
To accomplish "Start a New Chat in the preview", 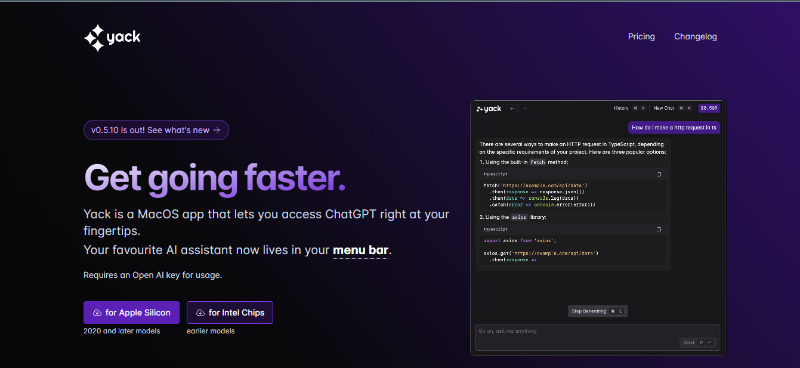I will click(x=673, y=108).
